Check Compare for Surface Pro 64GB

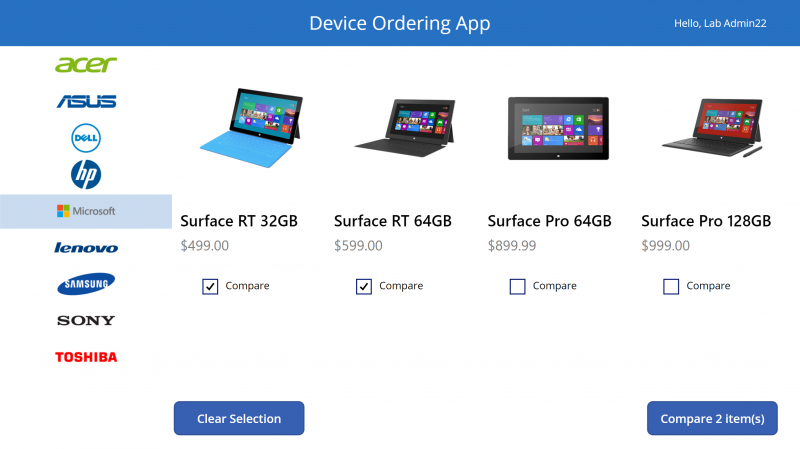517,286
